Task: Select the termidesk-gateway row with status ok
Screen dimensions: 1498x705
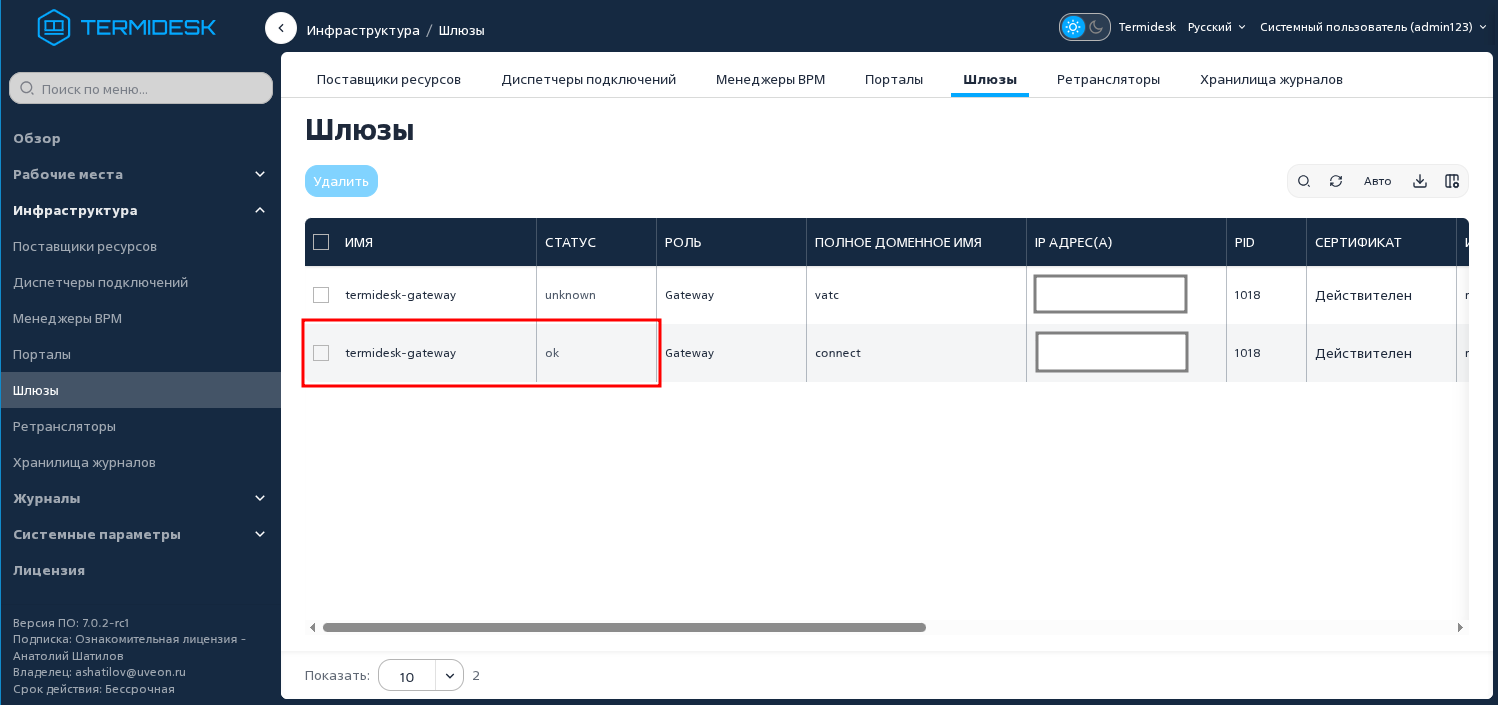Action: 321,353
